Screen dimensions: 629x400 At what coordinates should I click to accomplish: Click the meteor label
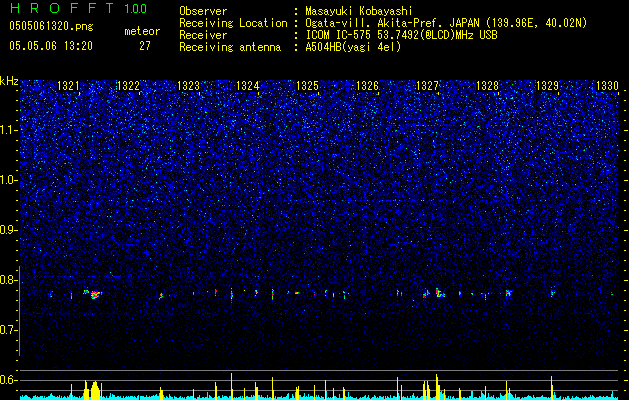142,31
